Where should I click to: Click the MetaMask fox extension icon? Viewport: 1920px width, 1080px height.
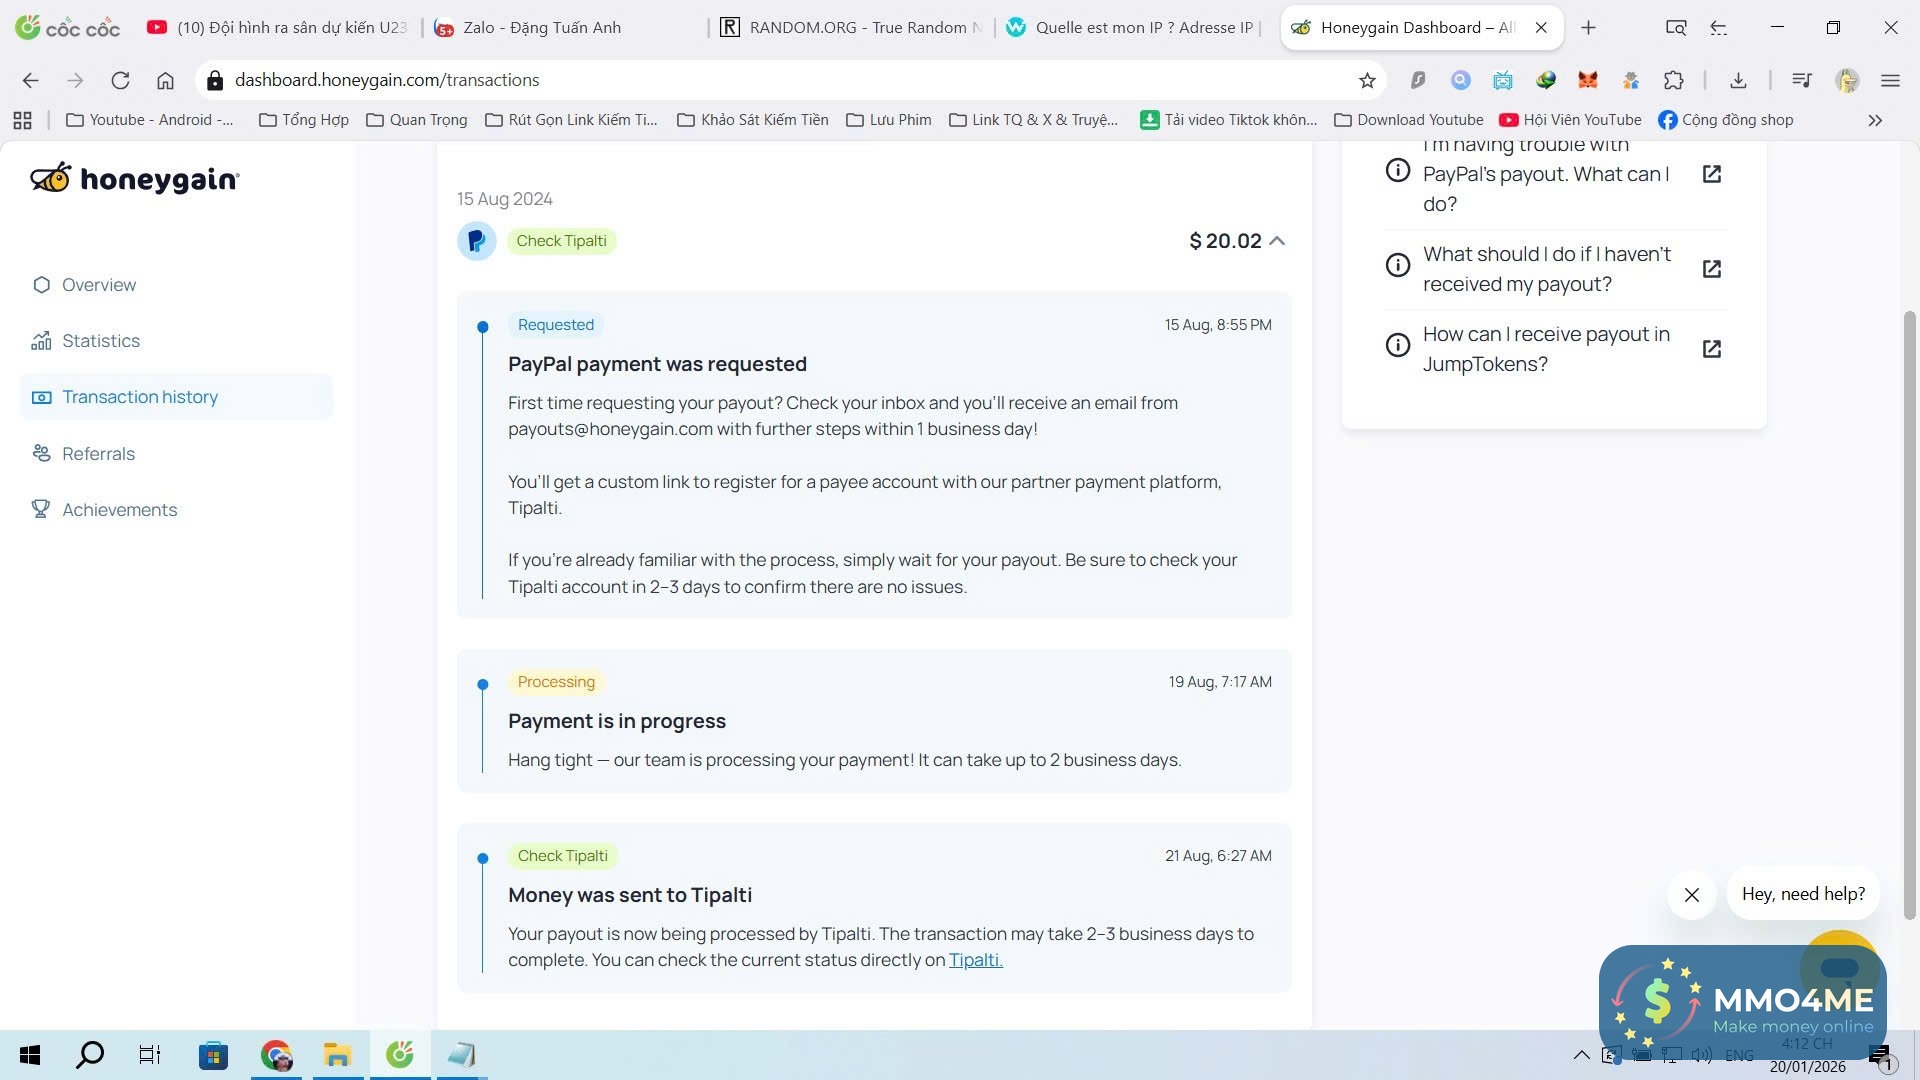click(1588, 80)
